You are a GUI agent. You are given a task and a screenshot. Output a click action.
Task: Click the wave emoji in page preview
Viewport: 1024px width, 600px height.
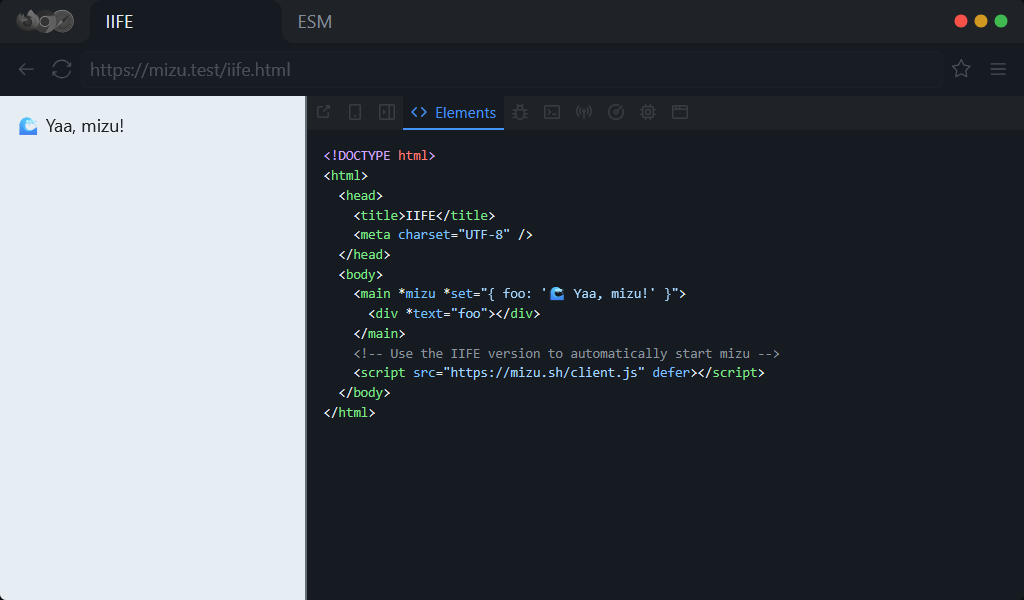[x=28, y=126]
